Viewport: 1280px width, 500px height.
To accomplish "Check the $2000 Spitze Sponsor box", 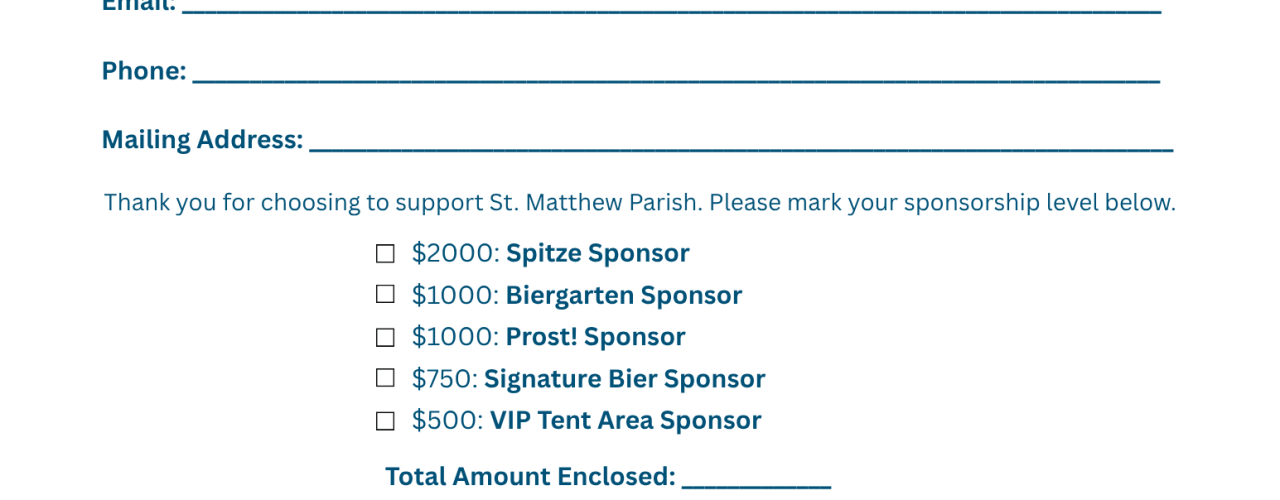I will pyautogui.click(x=385, y=254).
